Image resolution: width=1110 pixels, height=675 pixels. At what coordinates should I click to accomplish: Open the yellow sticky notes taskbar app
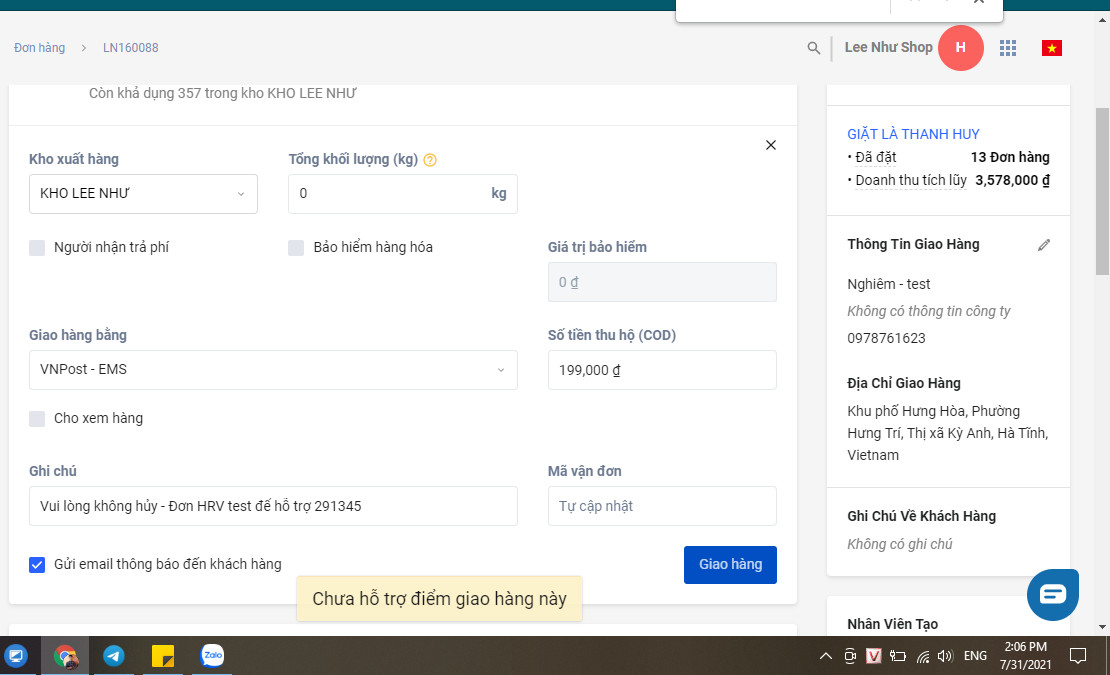(163, 656)
